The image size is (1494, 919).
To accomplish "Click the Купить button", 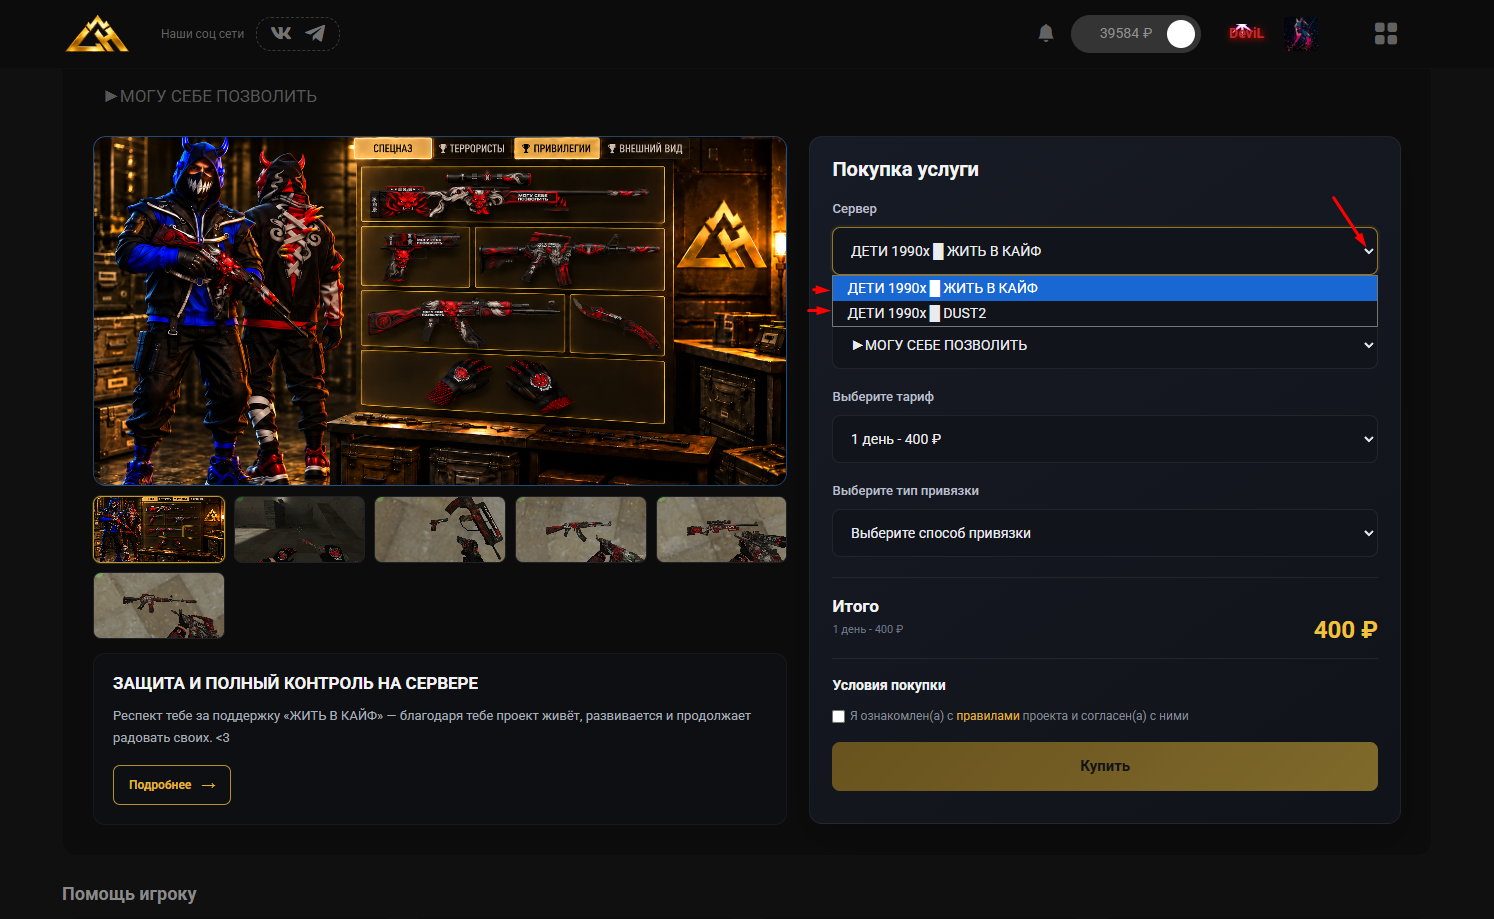I will (x=1105, y=766).
